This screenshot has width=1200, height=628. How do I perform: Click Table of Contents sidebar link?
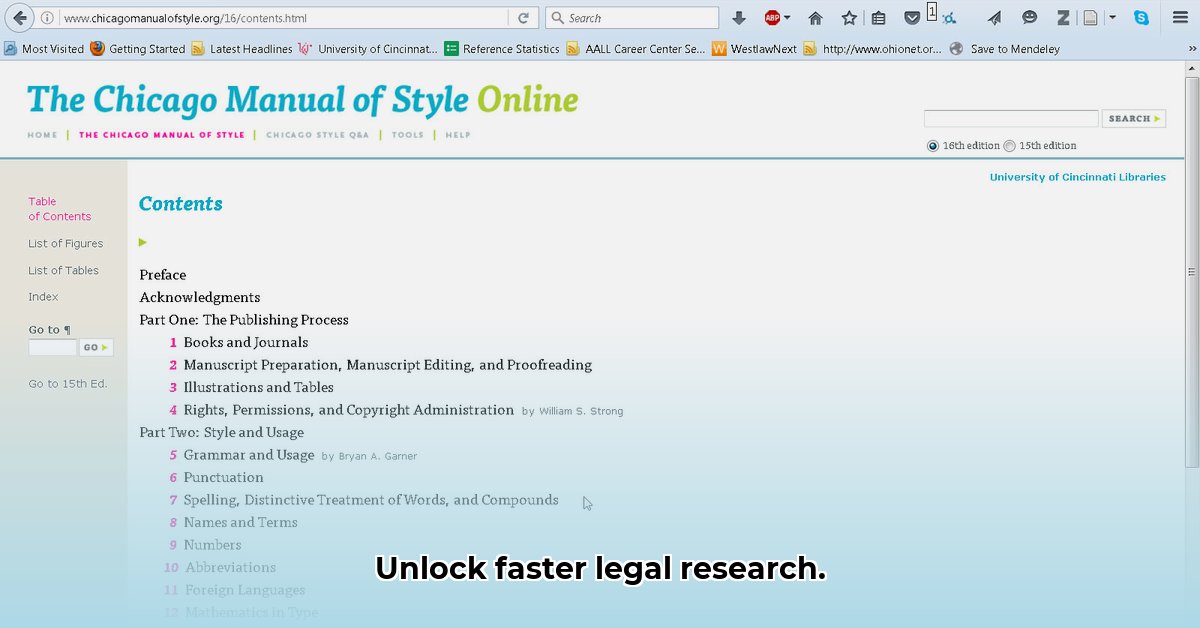[x=59, y=209]
